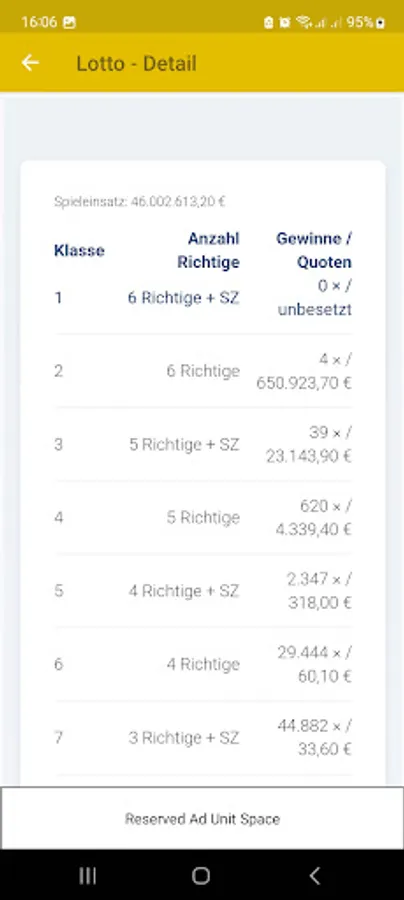The width and height of the screenshot is (404, 900).
Task: Tap the Wi-Fi icon in status bar
Action: coord(303,22)
